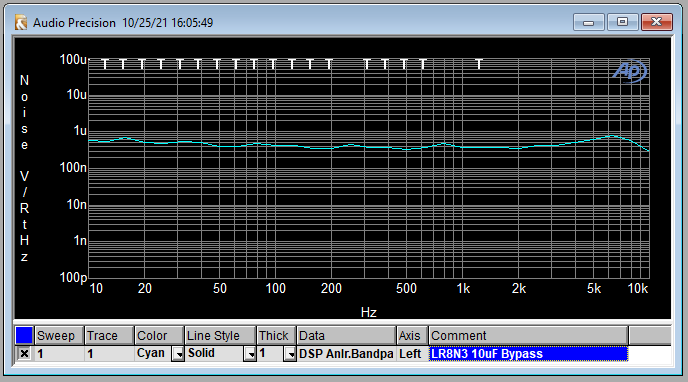Click the 500 Hz x-axis label
This screenshot has width=688, height=382.
point(406,289)
